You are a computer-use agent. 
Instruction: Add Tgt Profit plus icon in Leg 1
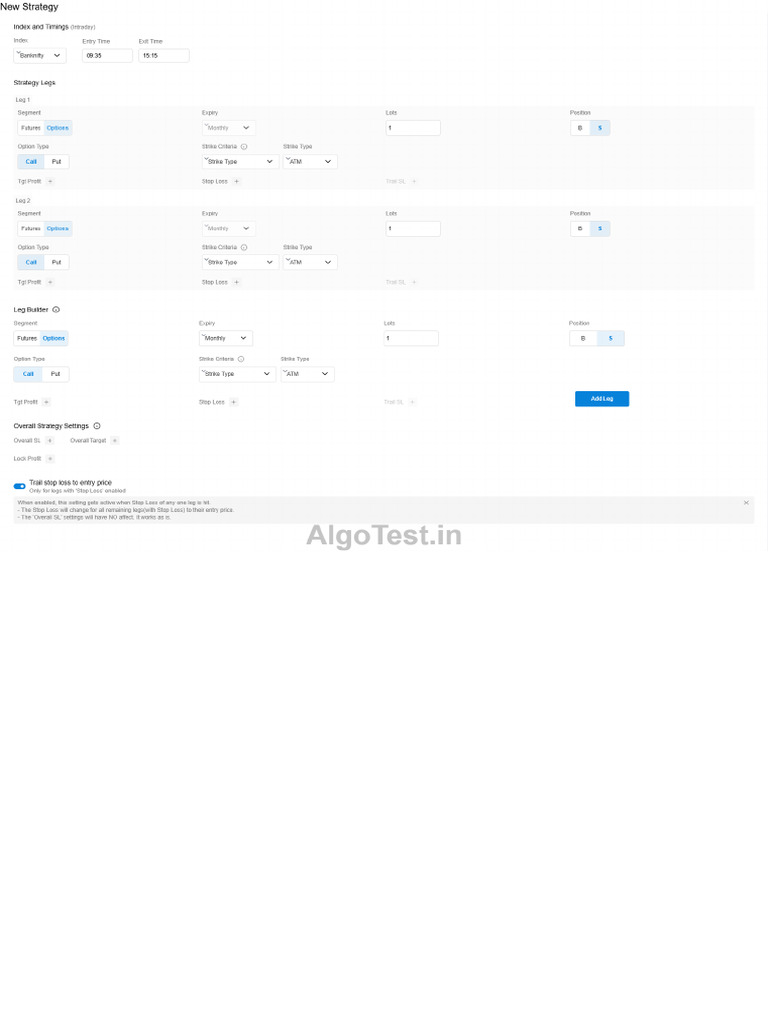tap(50, 182)
